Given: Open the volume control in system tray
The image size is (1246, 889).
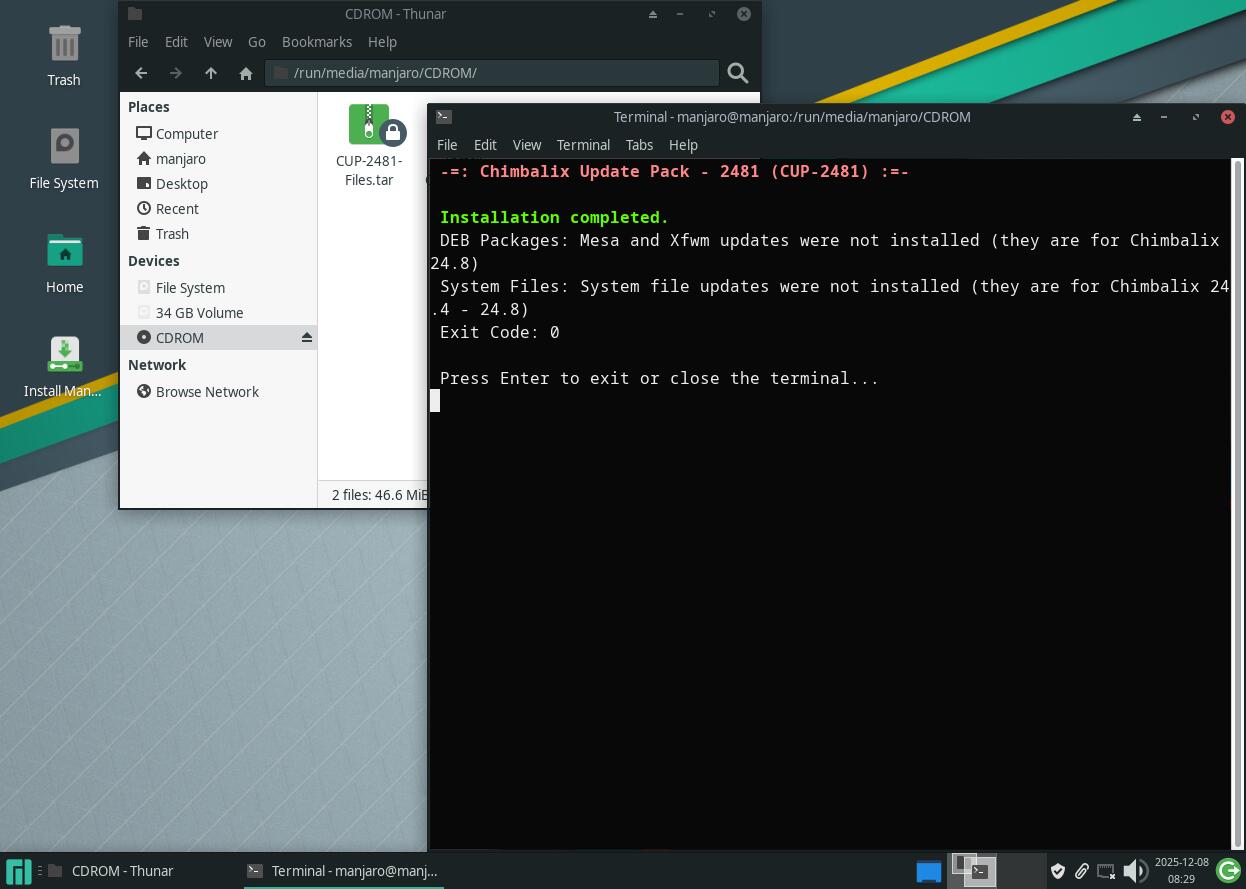Looking at the screenshot, I should [x=1134, y=871].
